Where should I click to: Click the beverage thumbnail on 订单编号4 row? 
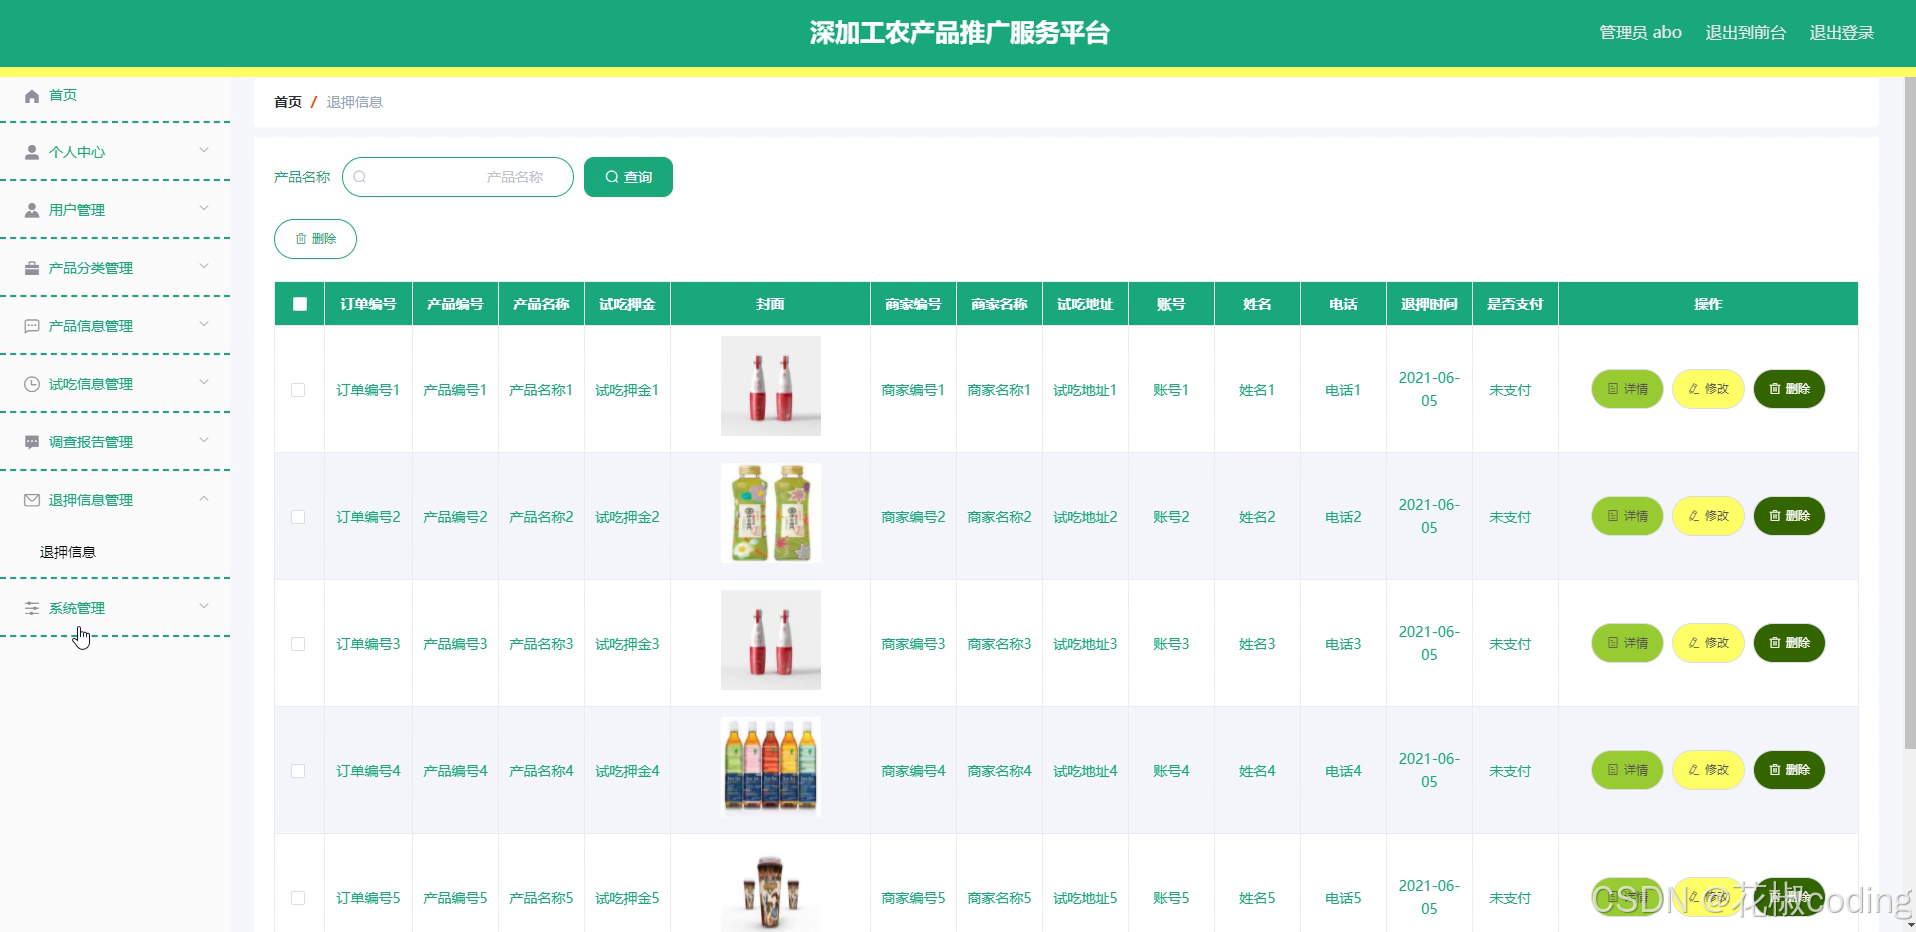click(x=770, y=766)
